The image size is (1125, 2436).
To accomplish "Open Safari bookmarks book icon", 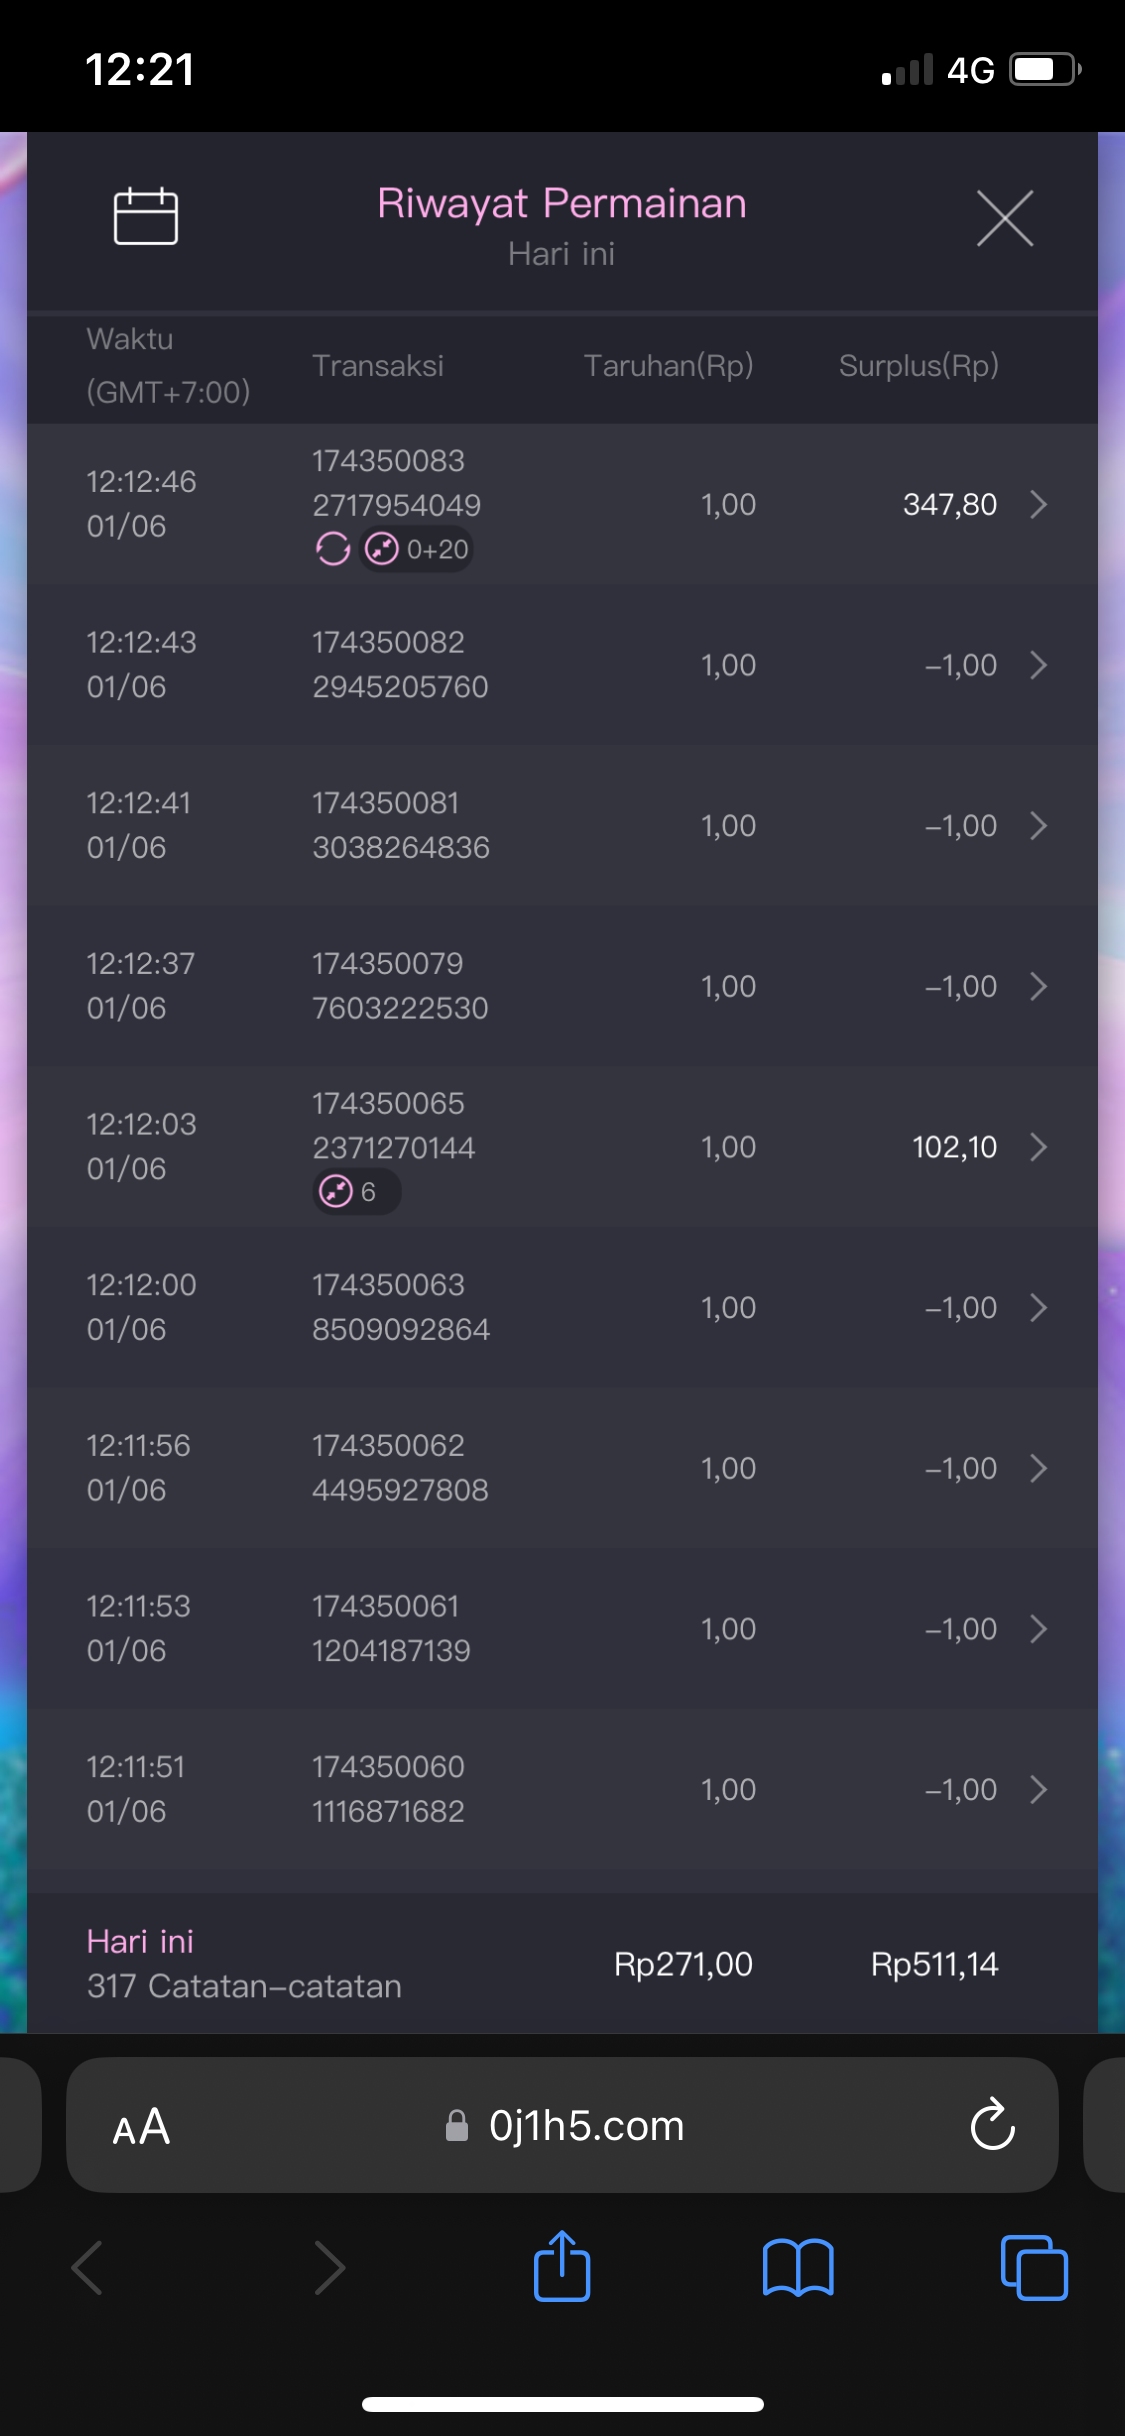I will 797,2266.
